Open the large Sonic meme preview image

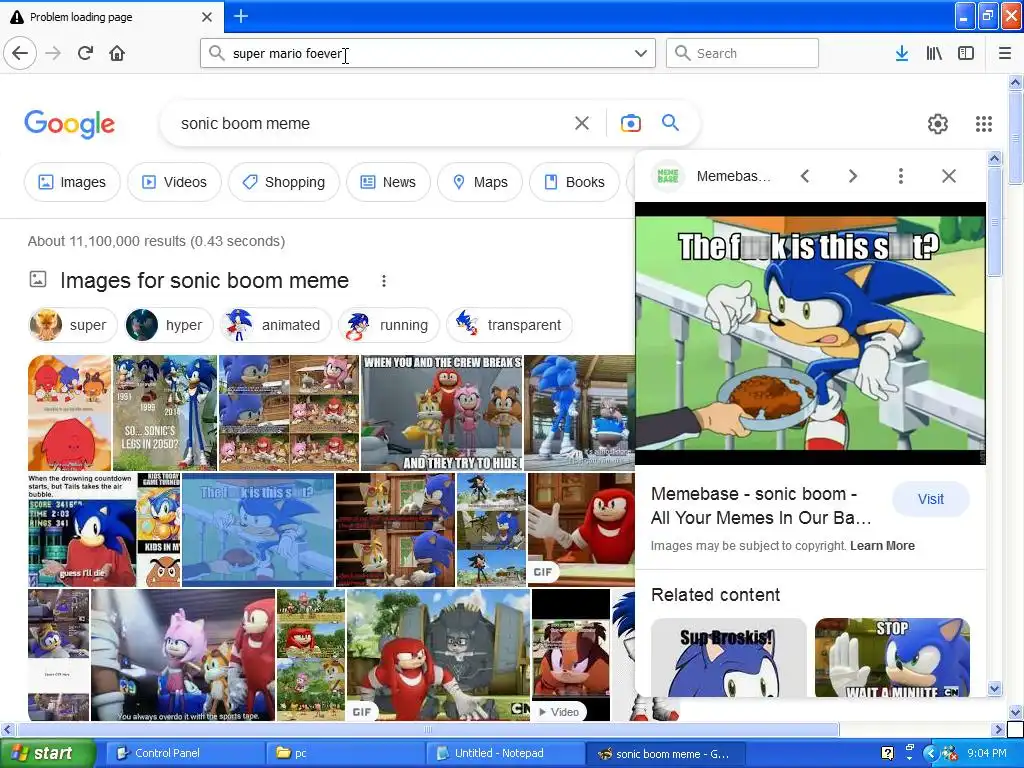tap(810, 333)
